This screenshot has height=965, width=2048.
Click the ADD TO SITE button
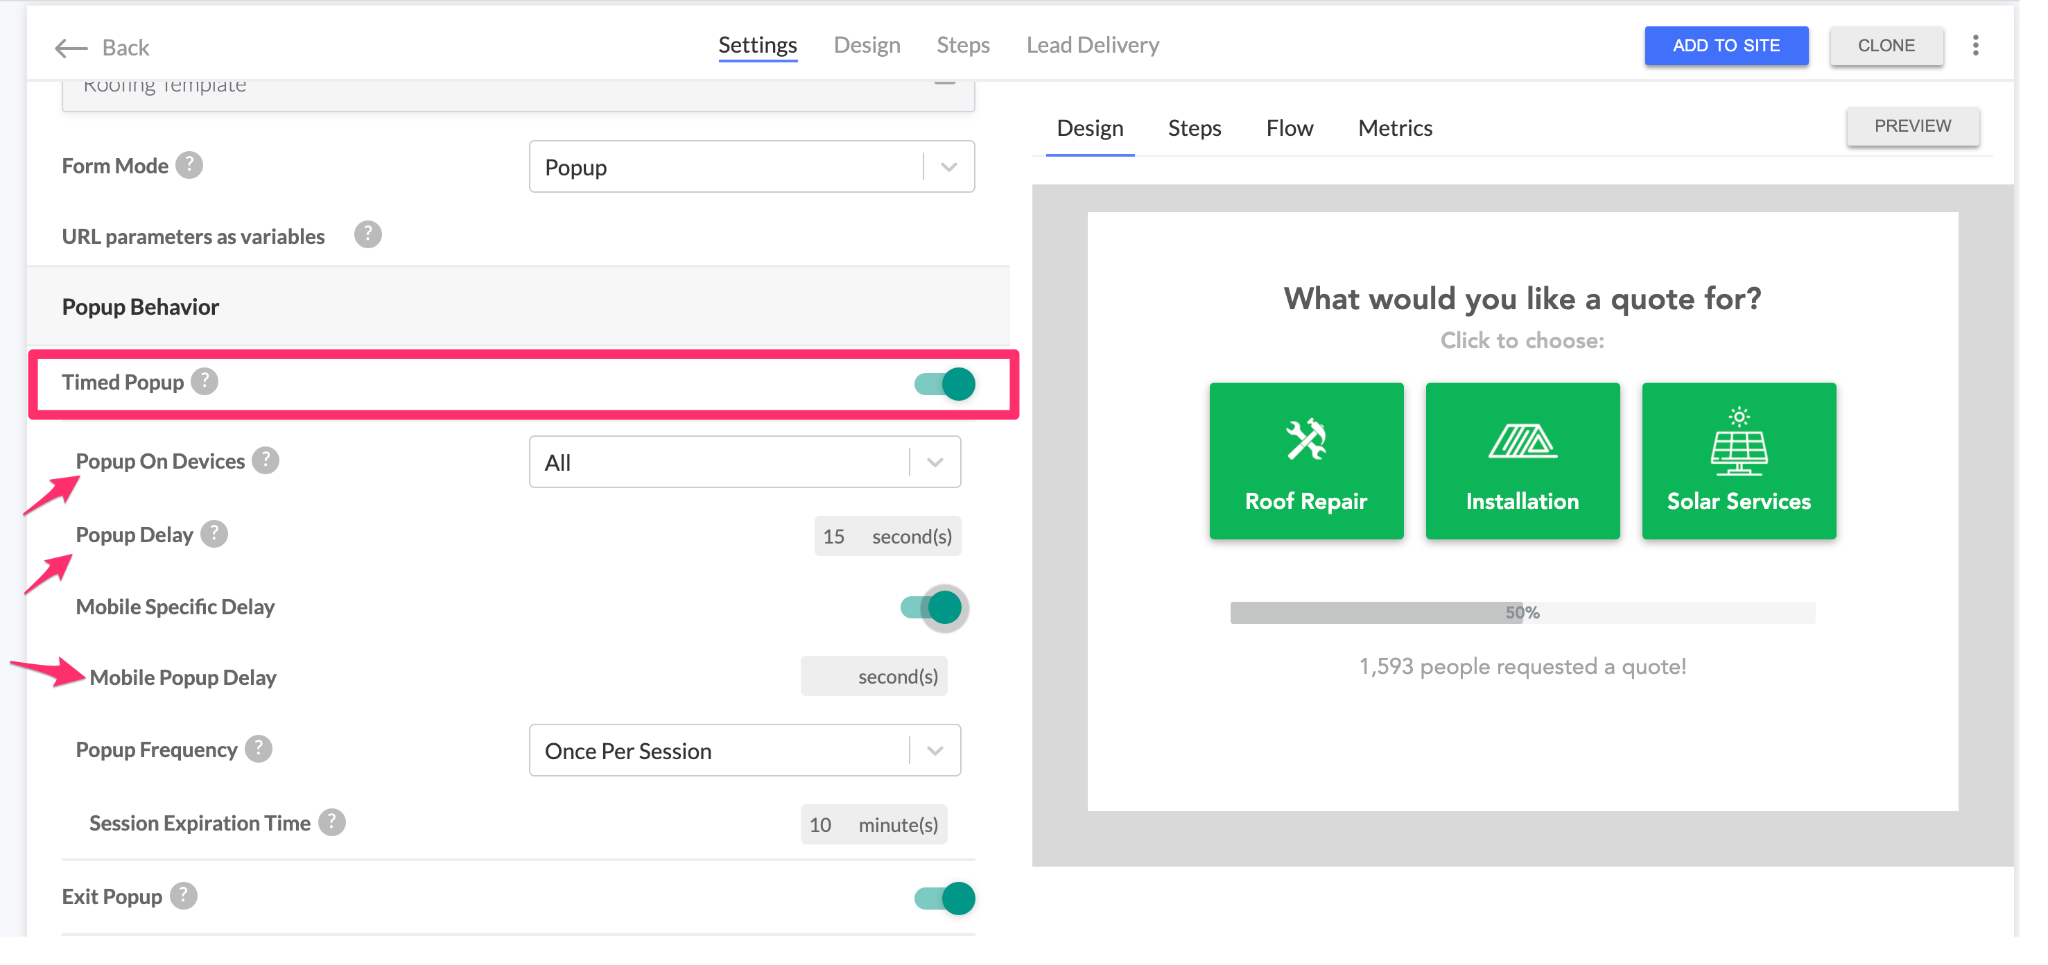pyautogui.click(x=1726, y=46)
